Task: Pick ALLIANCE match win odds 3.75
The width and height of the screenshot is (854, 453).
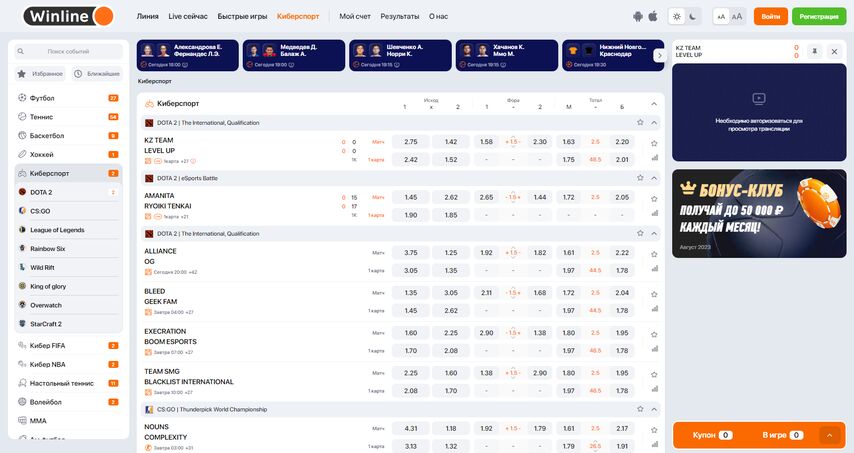Action: click(411, 253)
